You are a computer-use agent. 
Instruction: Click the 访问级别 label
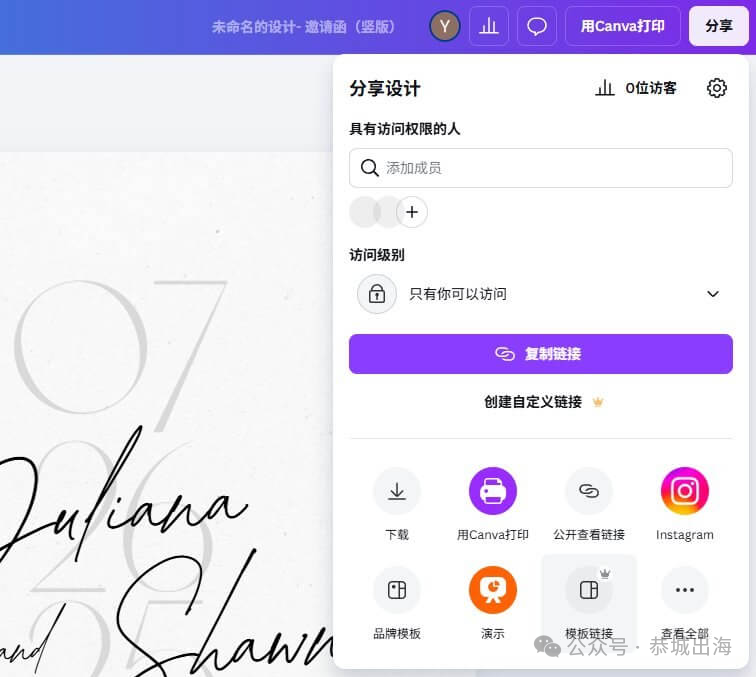click(377, 255)
